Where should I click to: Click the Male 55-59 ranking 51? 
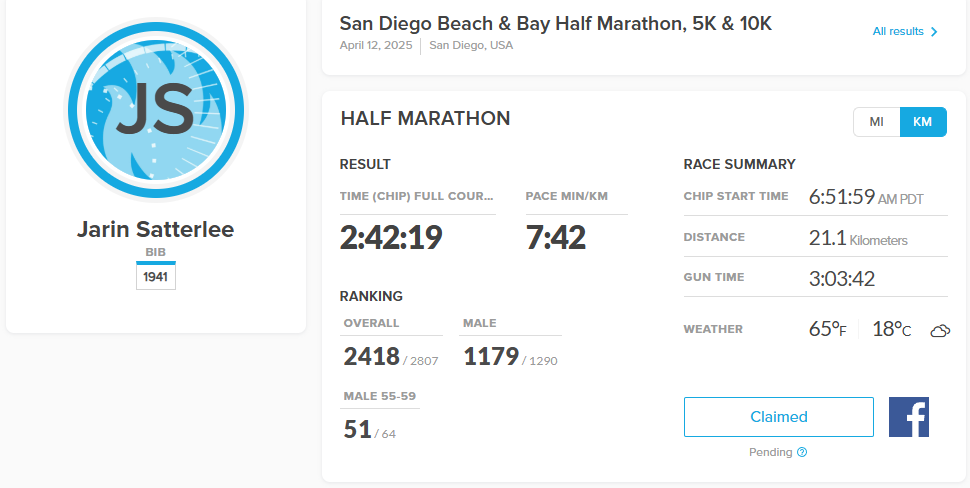pos(357,430)
